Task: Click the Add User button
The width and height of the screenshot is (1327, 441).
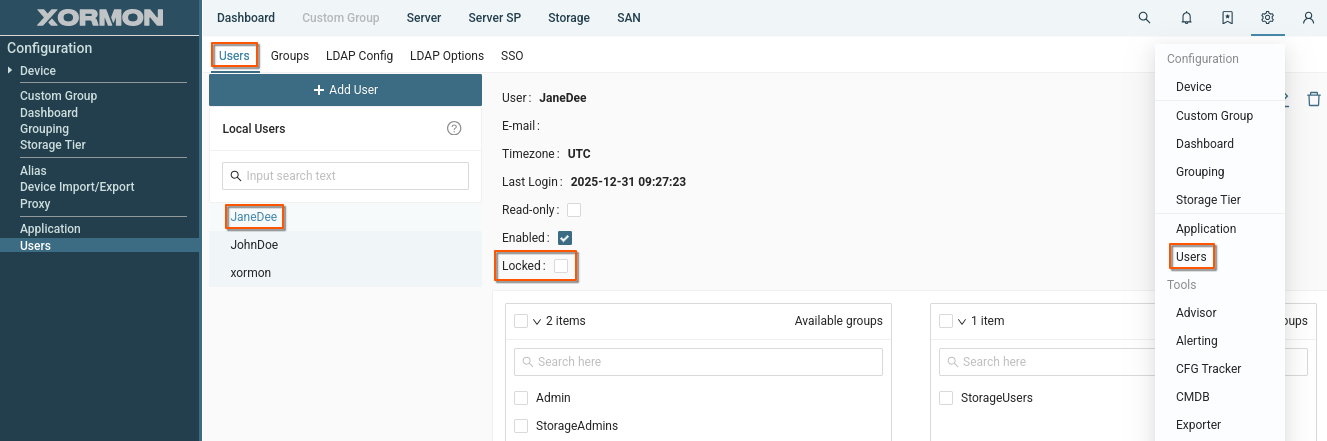Action: [345, 90]
